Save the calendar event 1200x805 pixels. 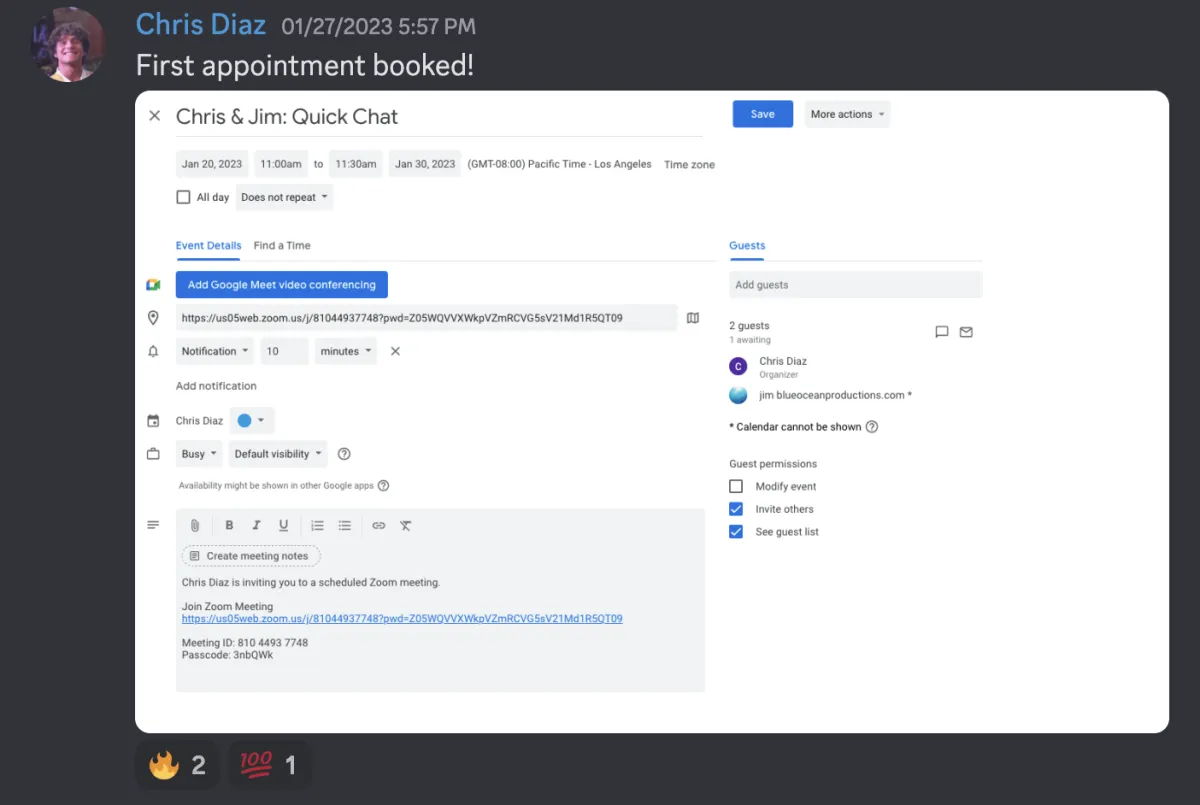point(763,114)
